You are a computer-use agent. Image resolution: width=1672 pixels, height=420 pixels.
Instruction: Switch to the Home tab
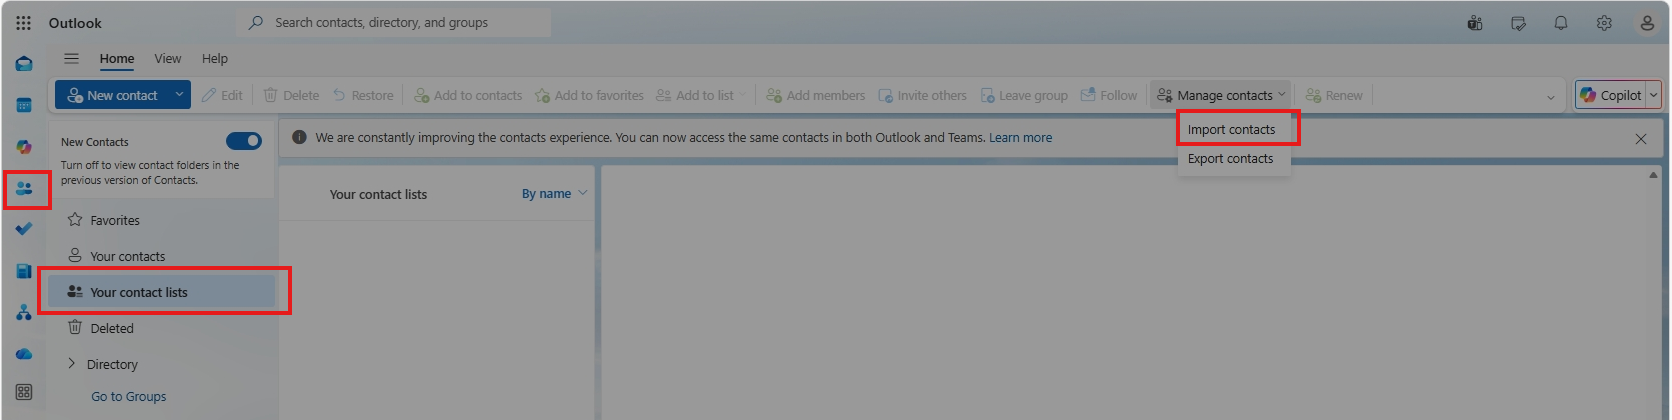117,58
